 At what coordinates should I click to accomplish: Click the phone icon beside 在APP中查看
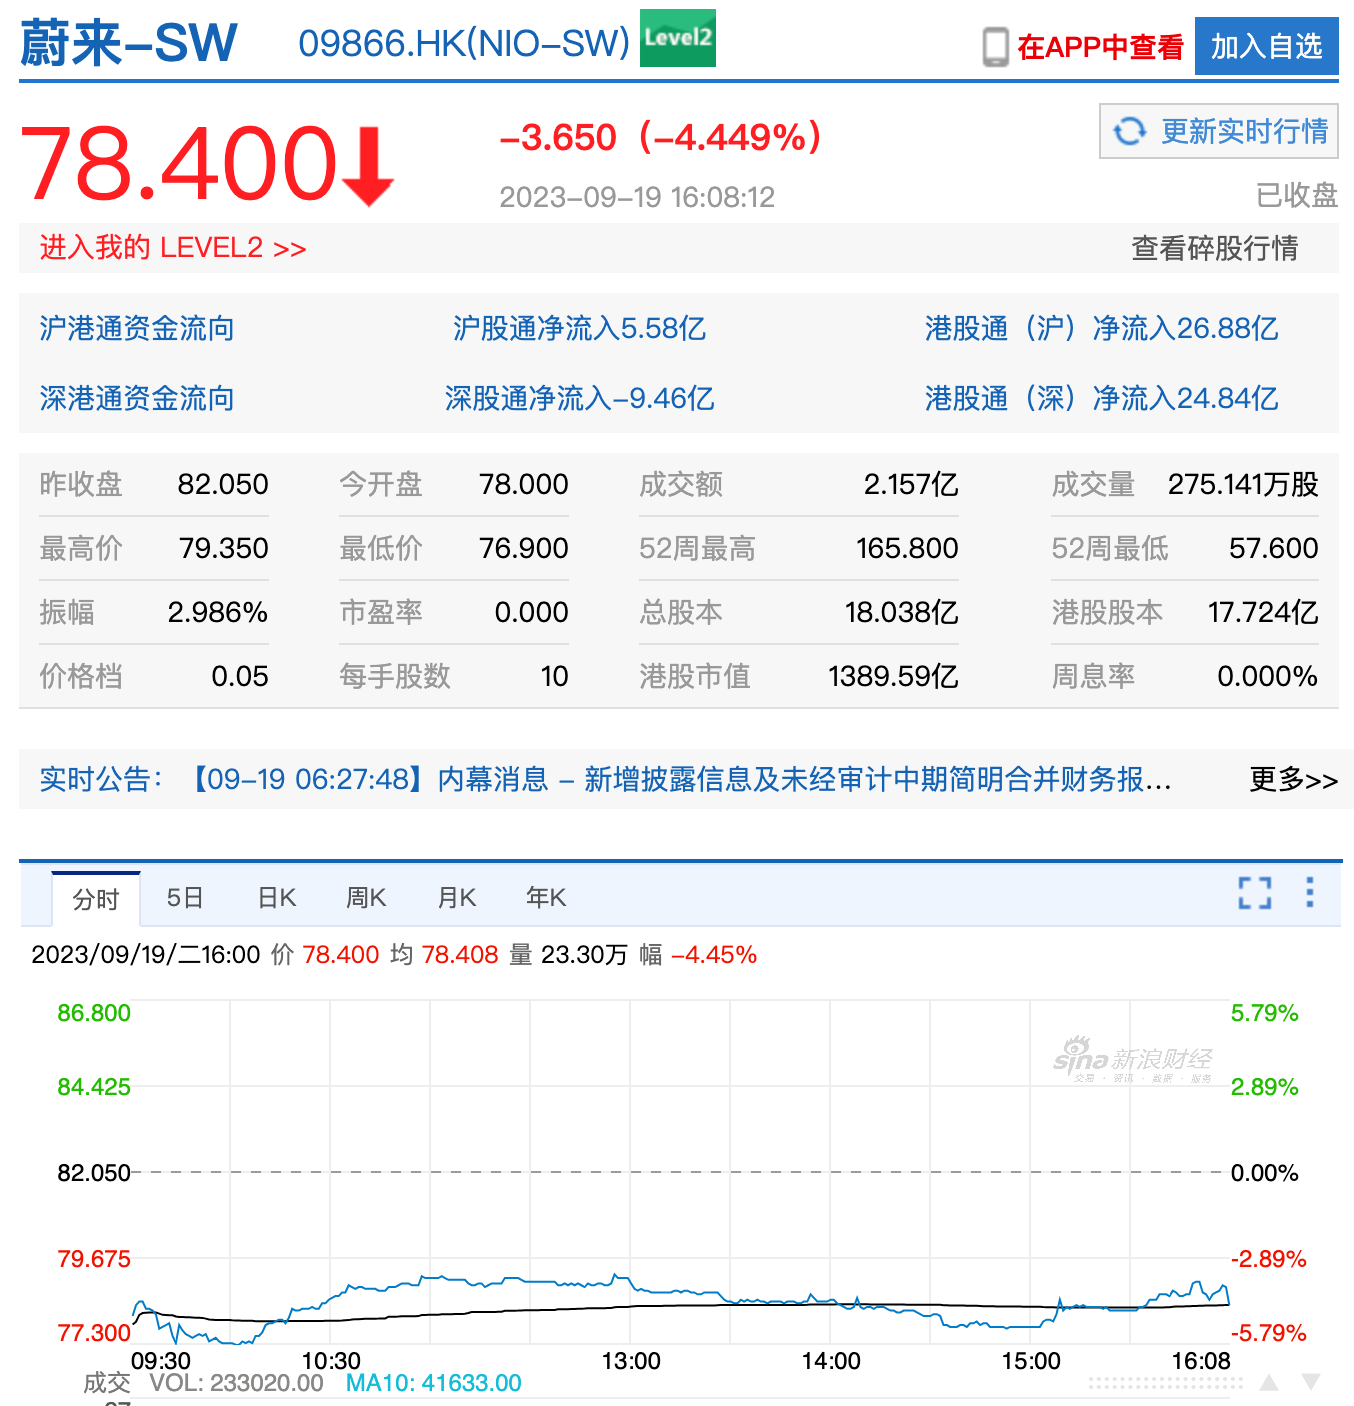click(995, 45)
